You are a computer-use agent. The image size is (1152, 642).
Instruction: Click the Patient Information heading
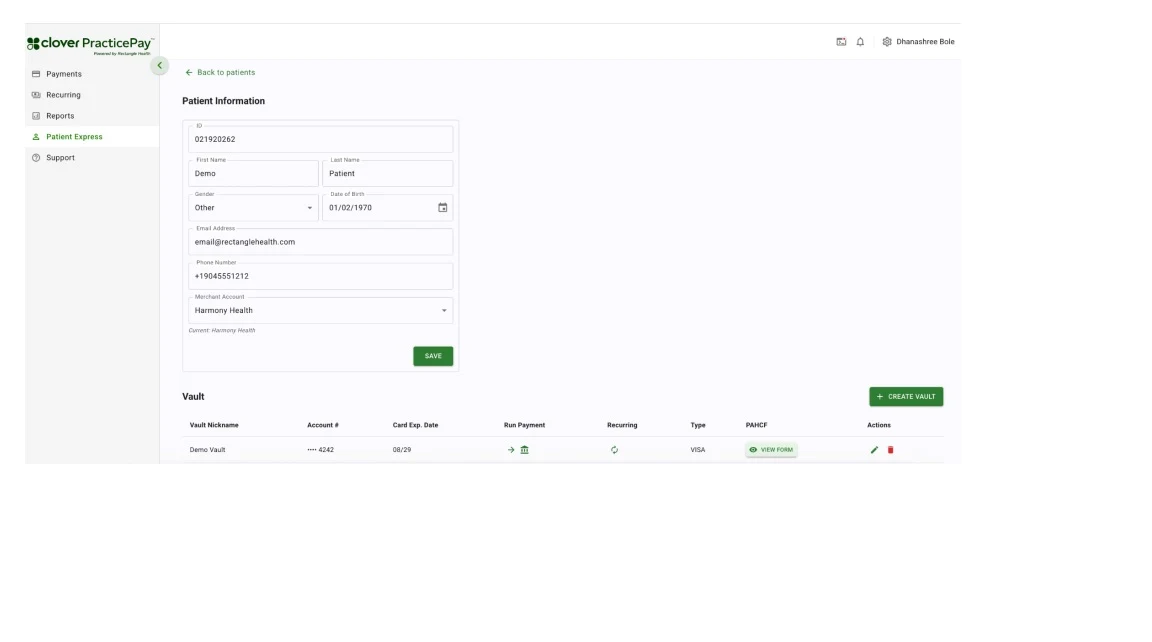point(223,101)
